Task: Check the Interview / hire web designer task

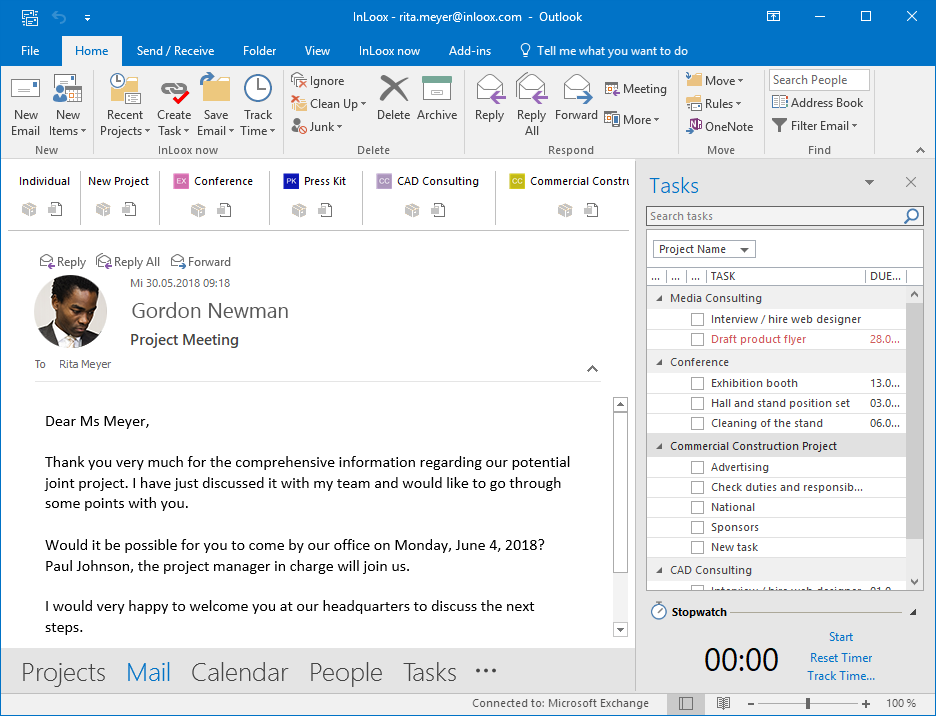Action: coord(697,319)
